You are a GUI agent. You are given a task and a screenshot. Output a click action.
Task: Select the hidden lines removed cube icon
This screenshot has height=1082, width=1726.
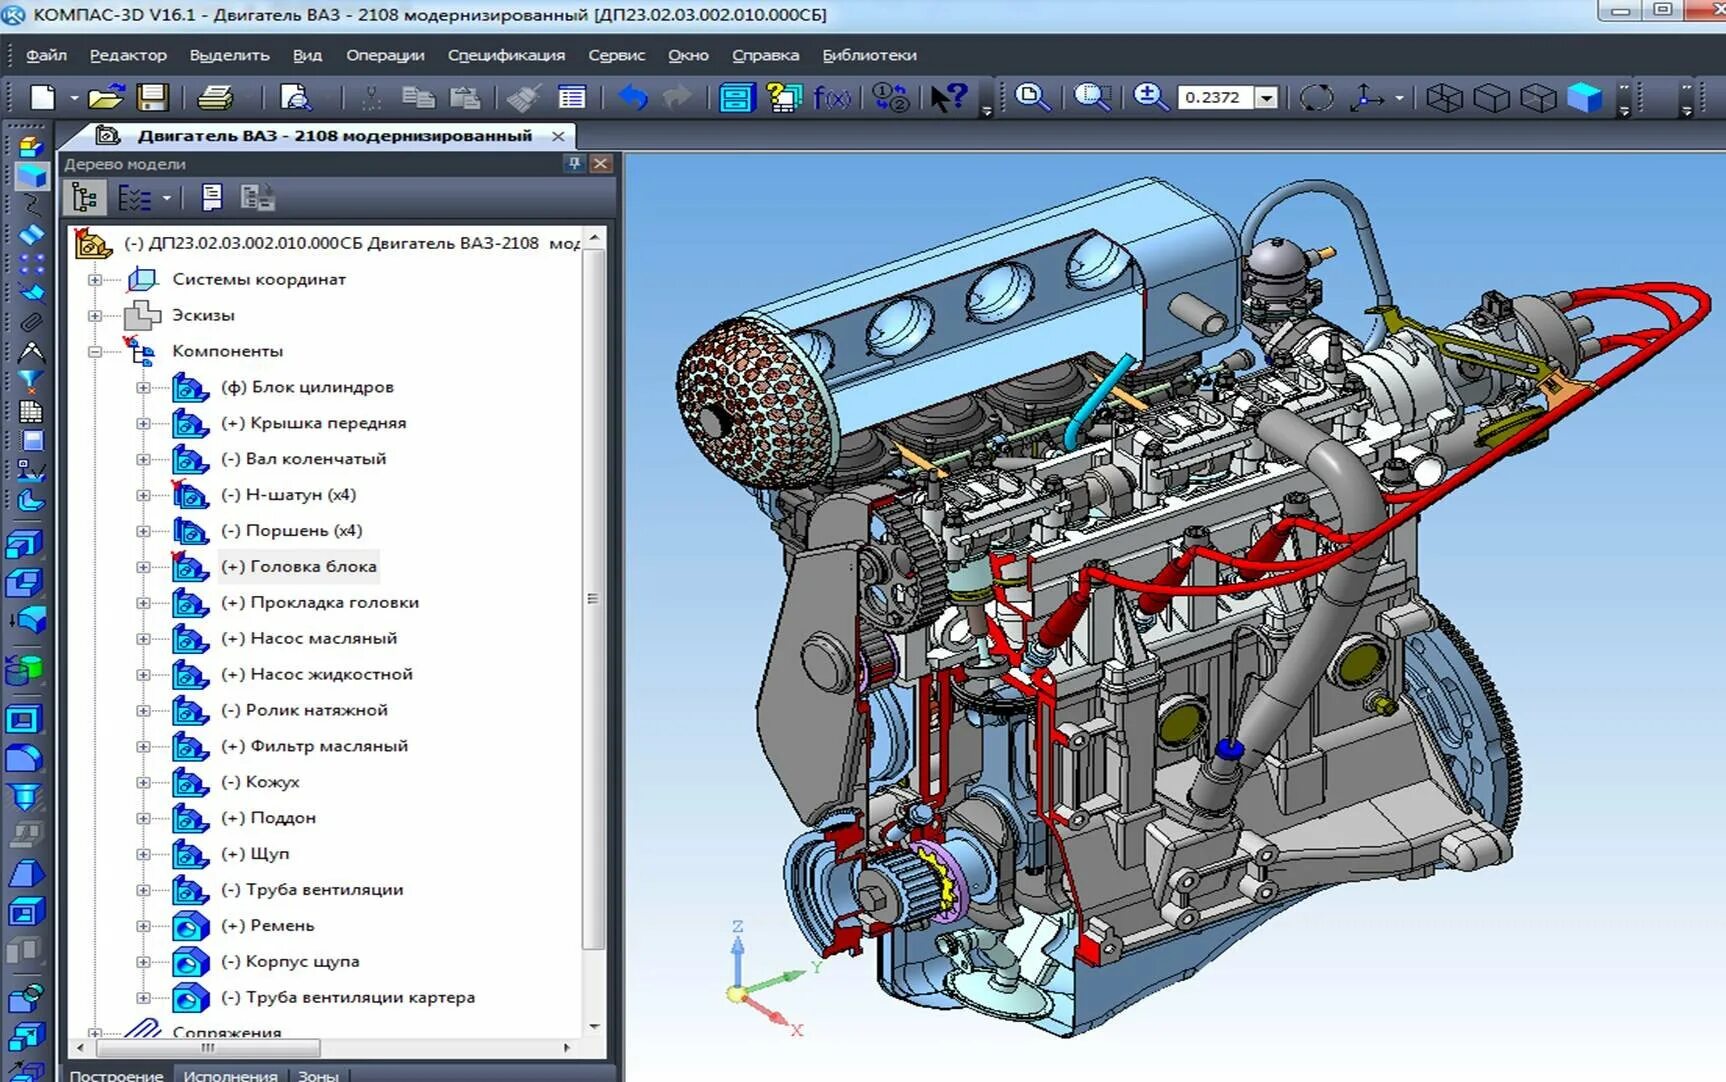click(x=1491, y=97)
